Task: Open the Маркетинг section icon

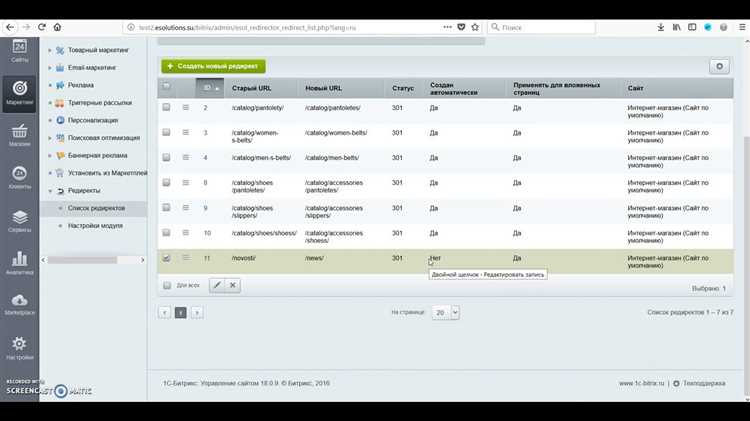Action: click(x=20, y=93)
